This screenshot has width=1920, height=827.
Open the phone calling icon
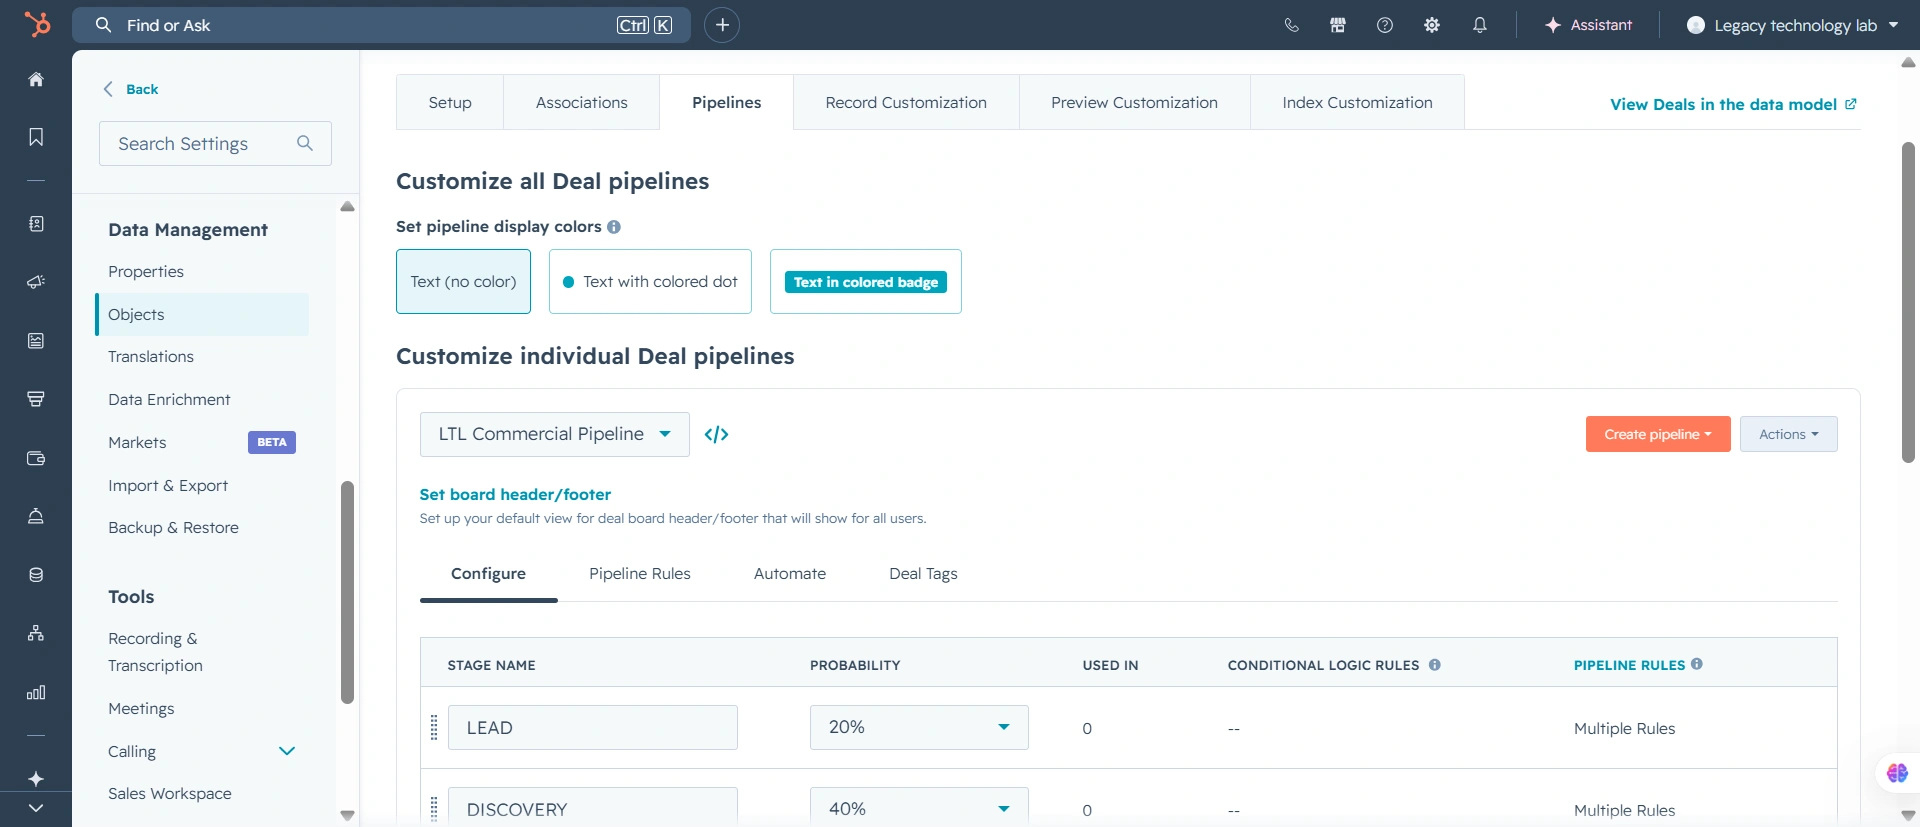[1291, 25]
